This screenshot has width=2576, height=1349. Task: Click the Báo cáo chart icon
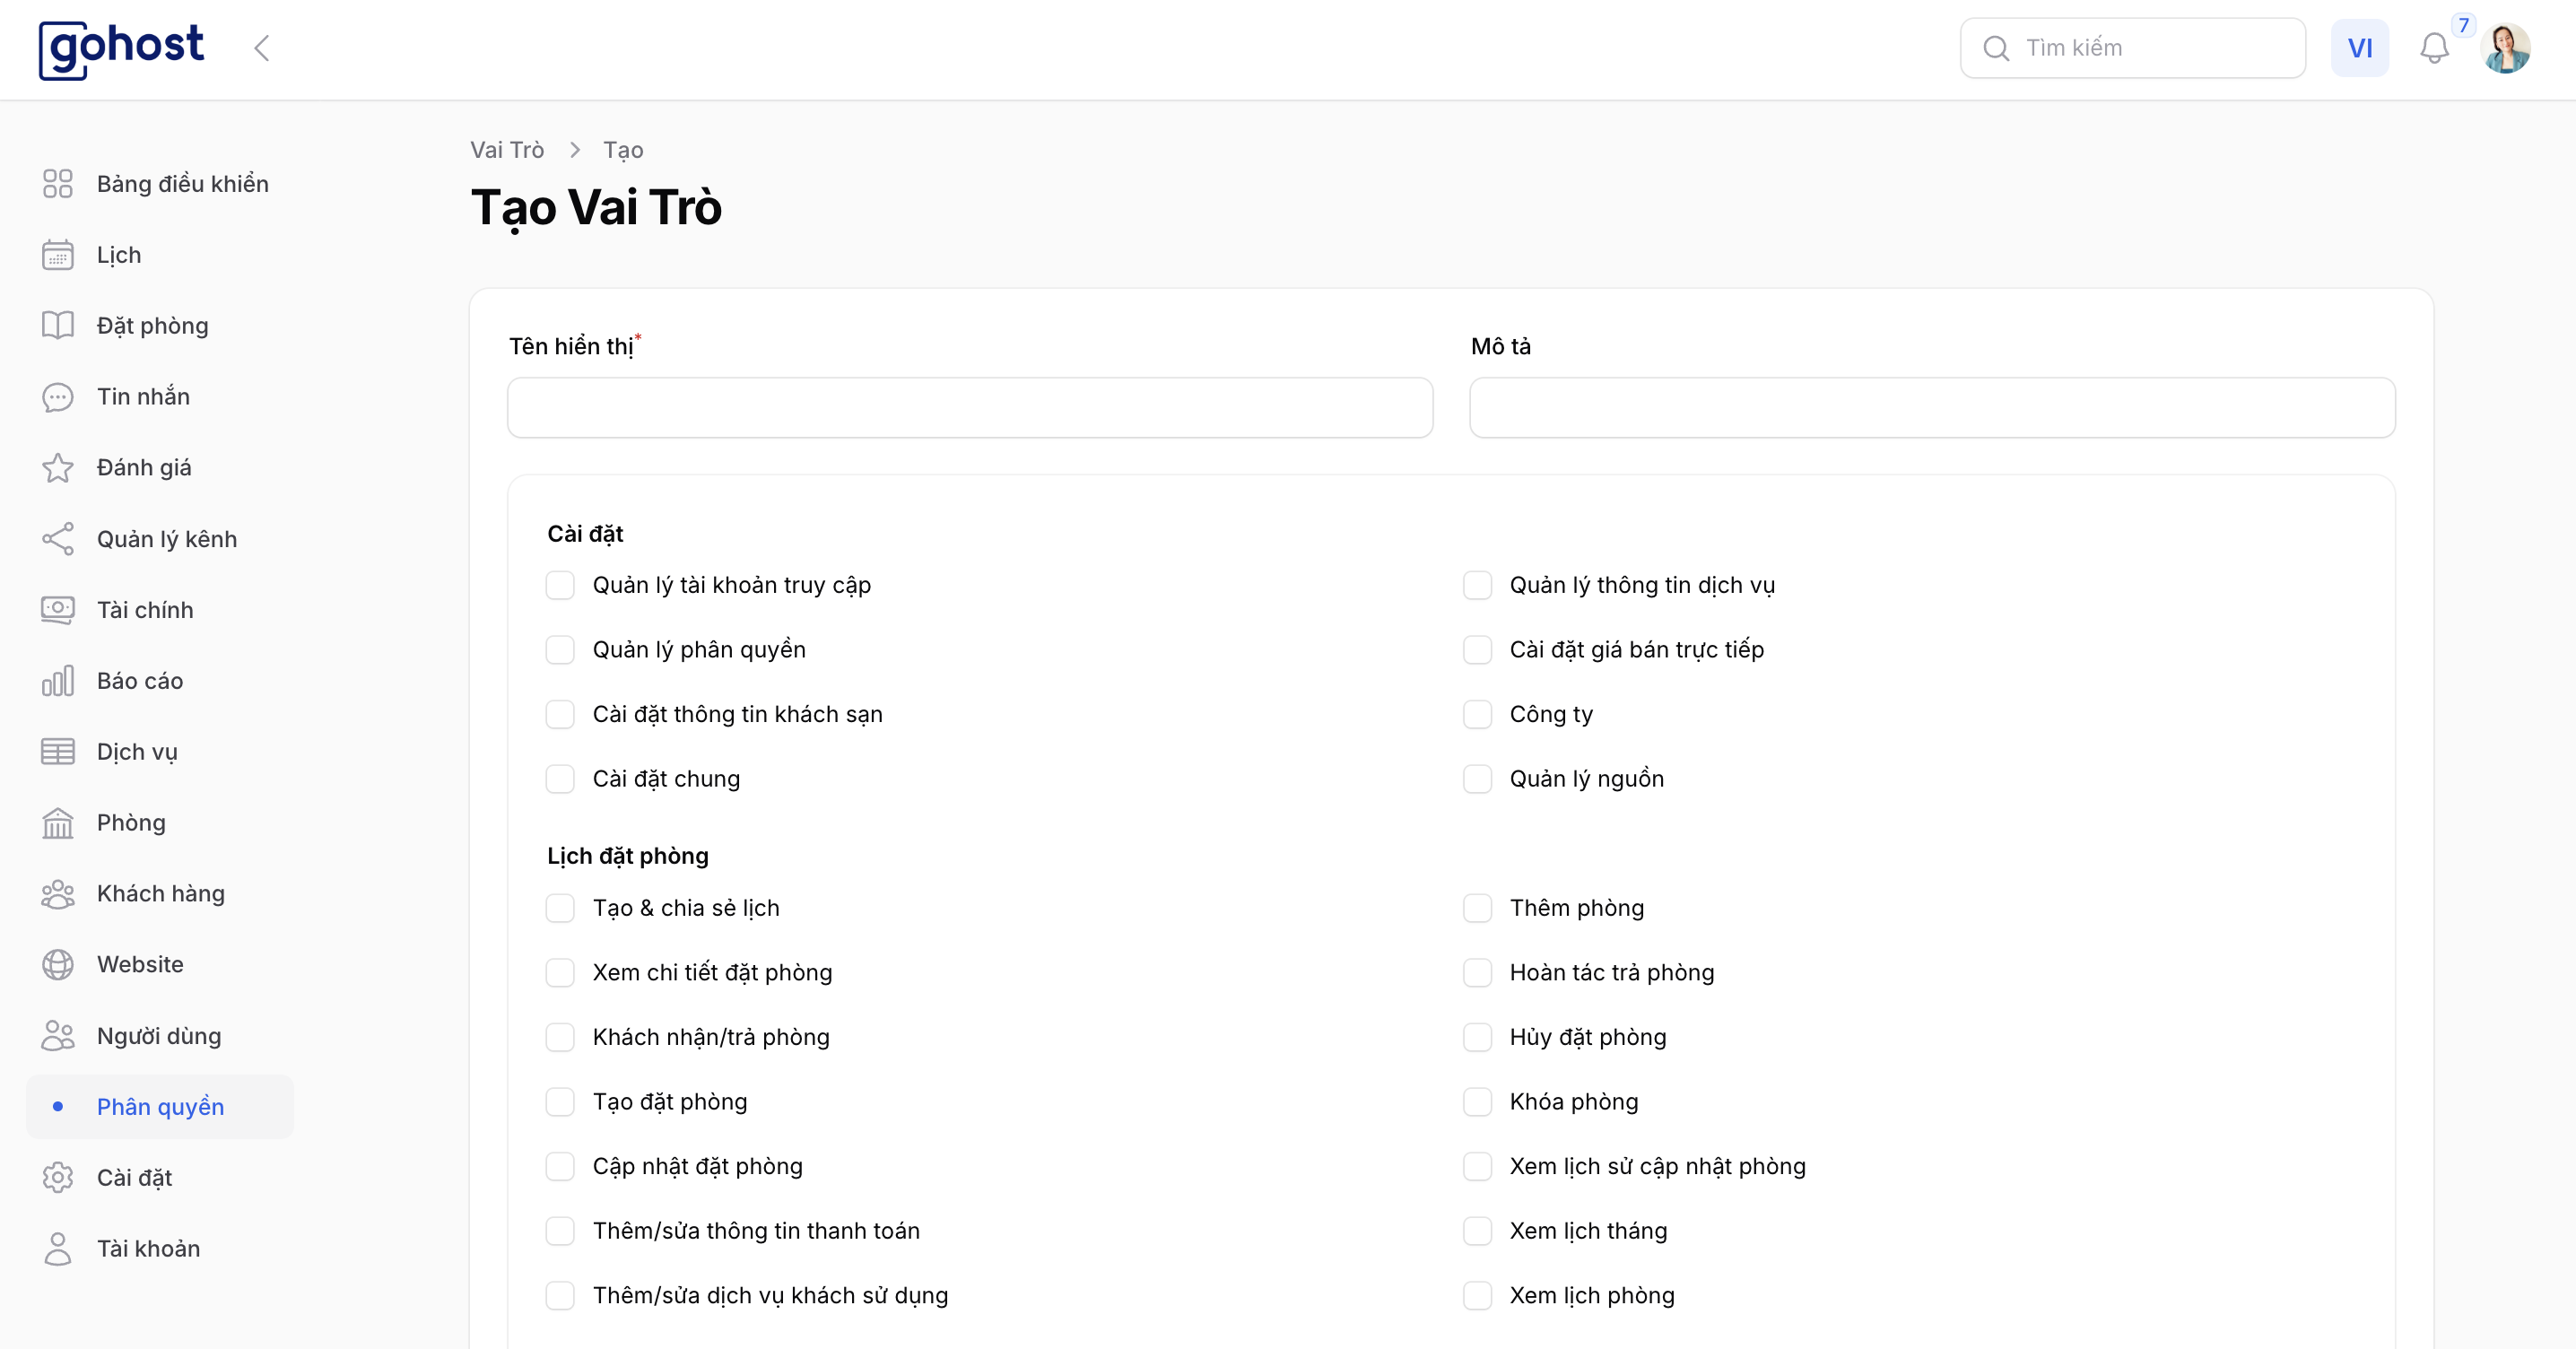point(58,681)
